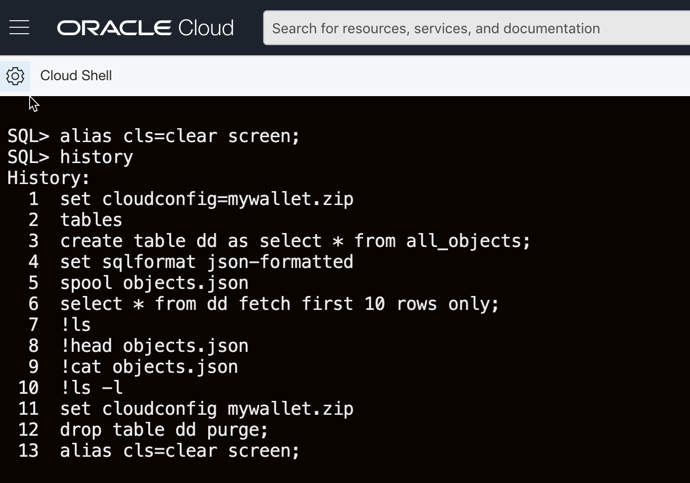Click the SQL> history command line
The height and width of the screenshot is (483, 690).
(x=70, y=157)
